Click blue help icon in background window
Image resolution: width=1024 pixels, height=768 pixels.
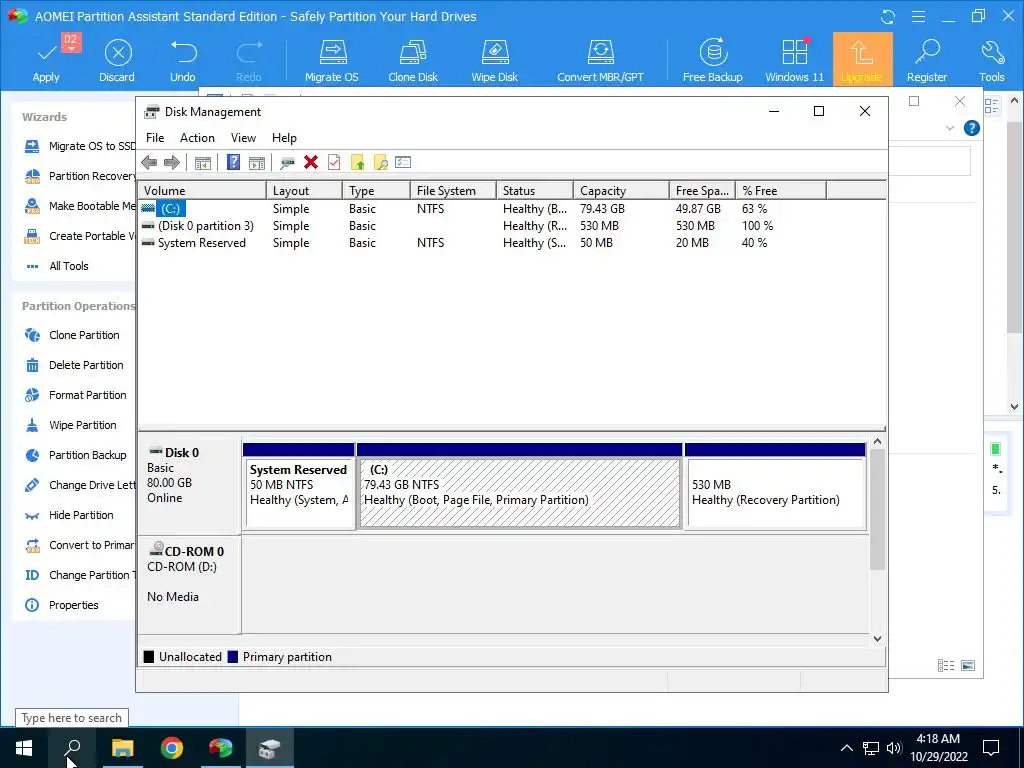point(972,128)
